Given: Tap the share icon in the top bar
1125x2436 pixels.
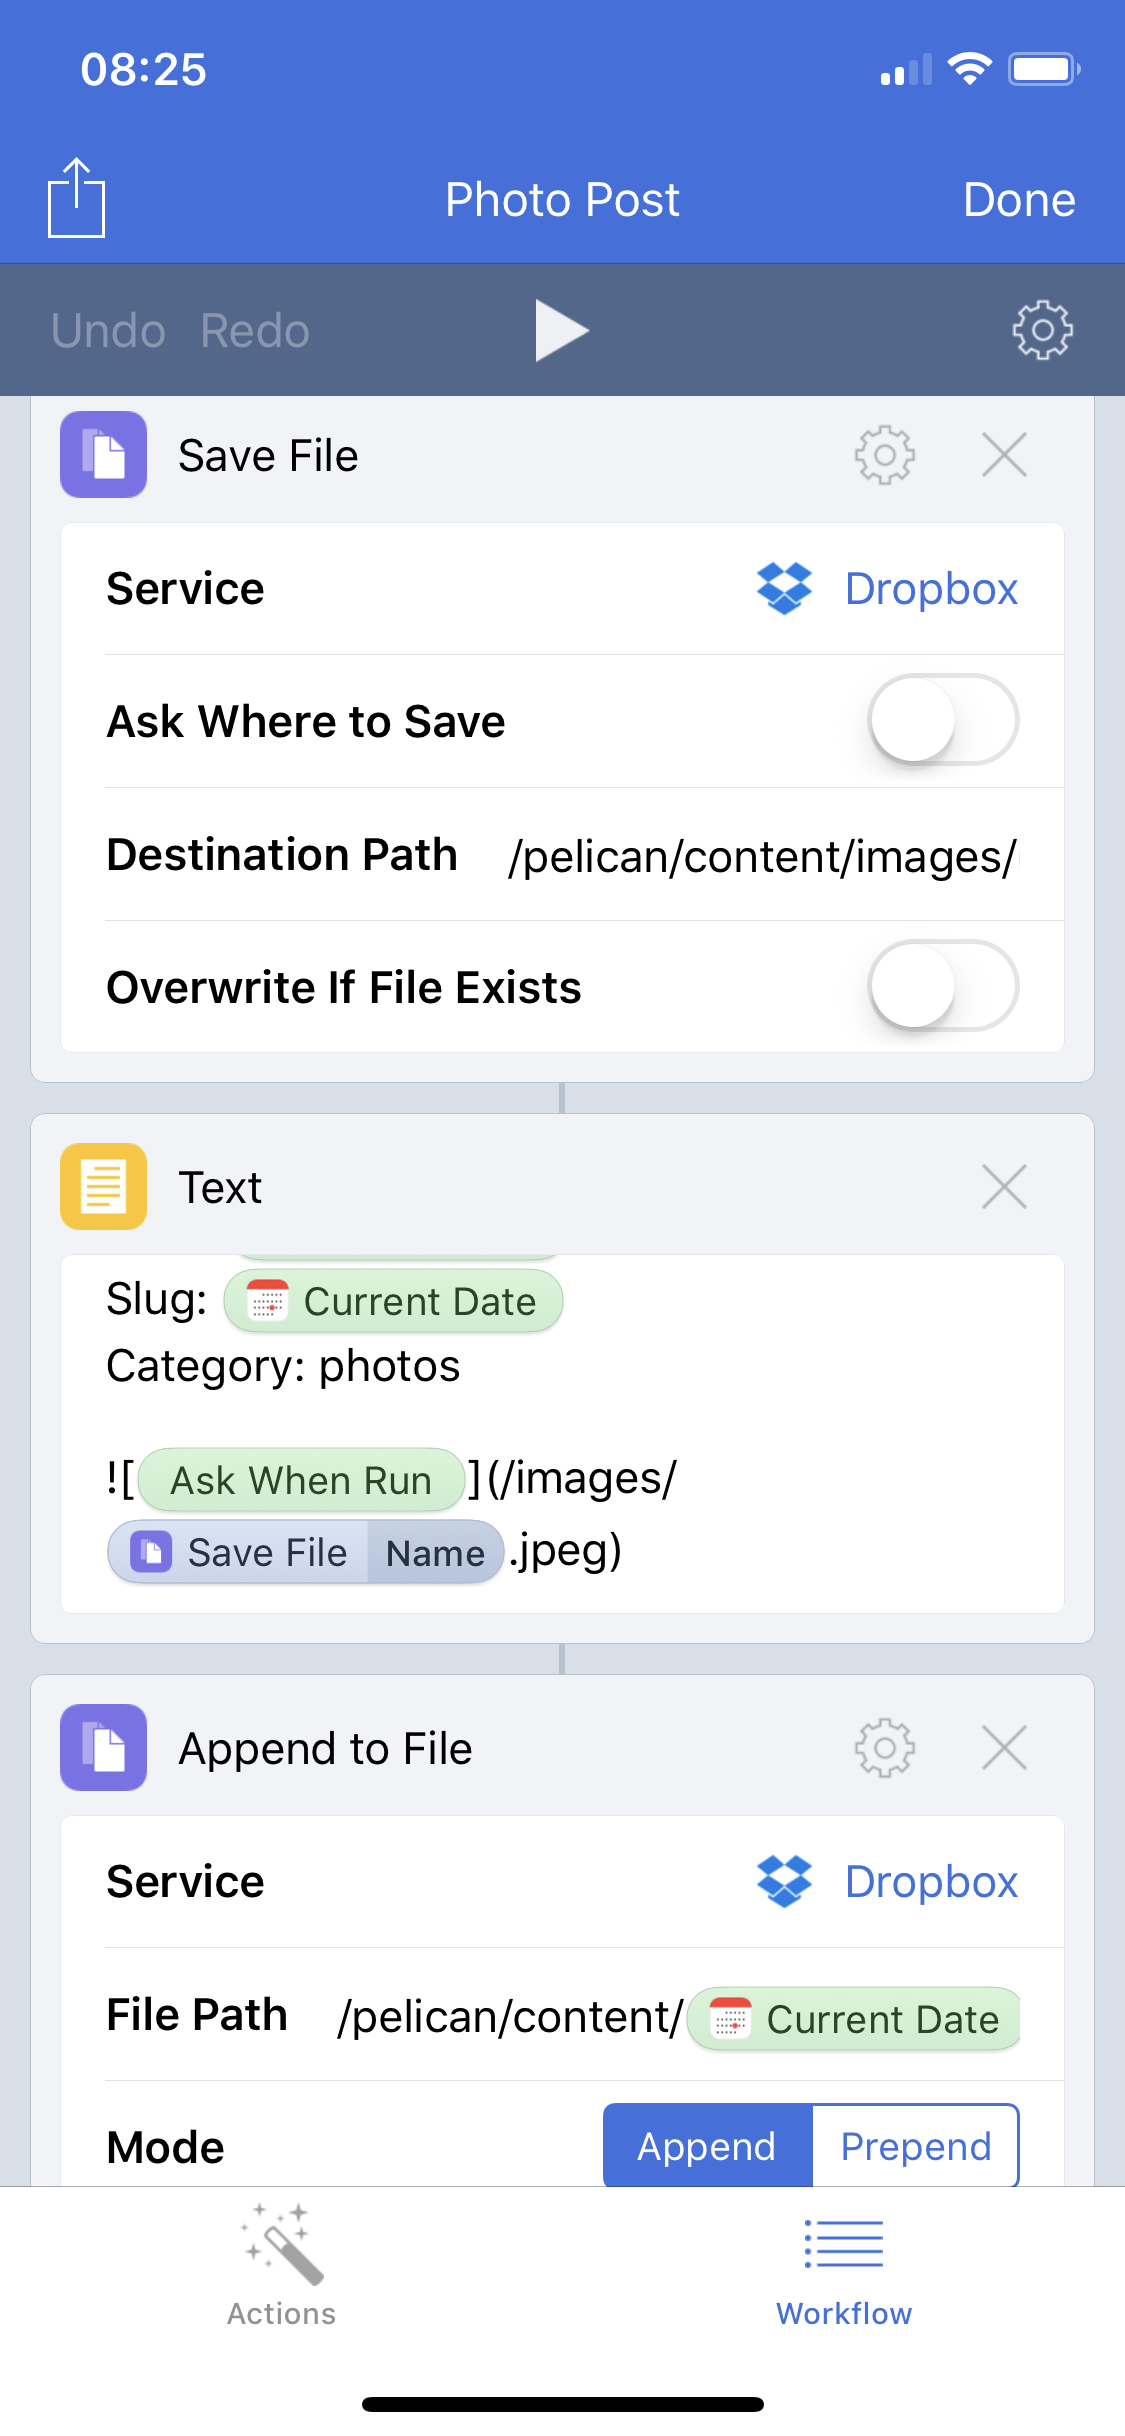Looking at the screenshot, I should (75, 198).
